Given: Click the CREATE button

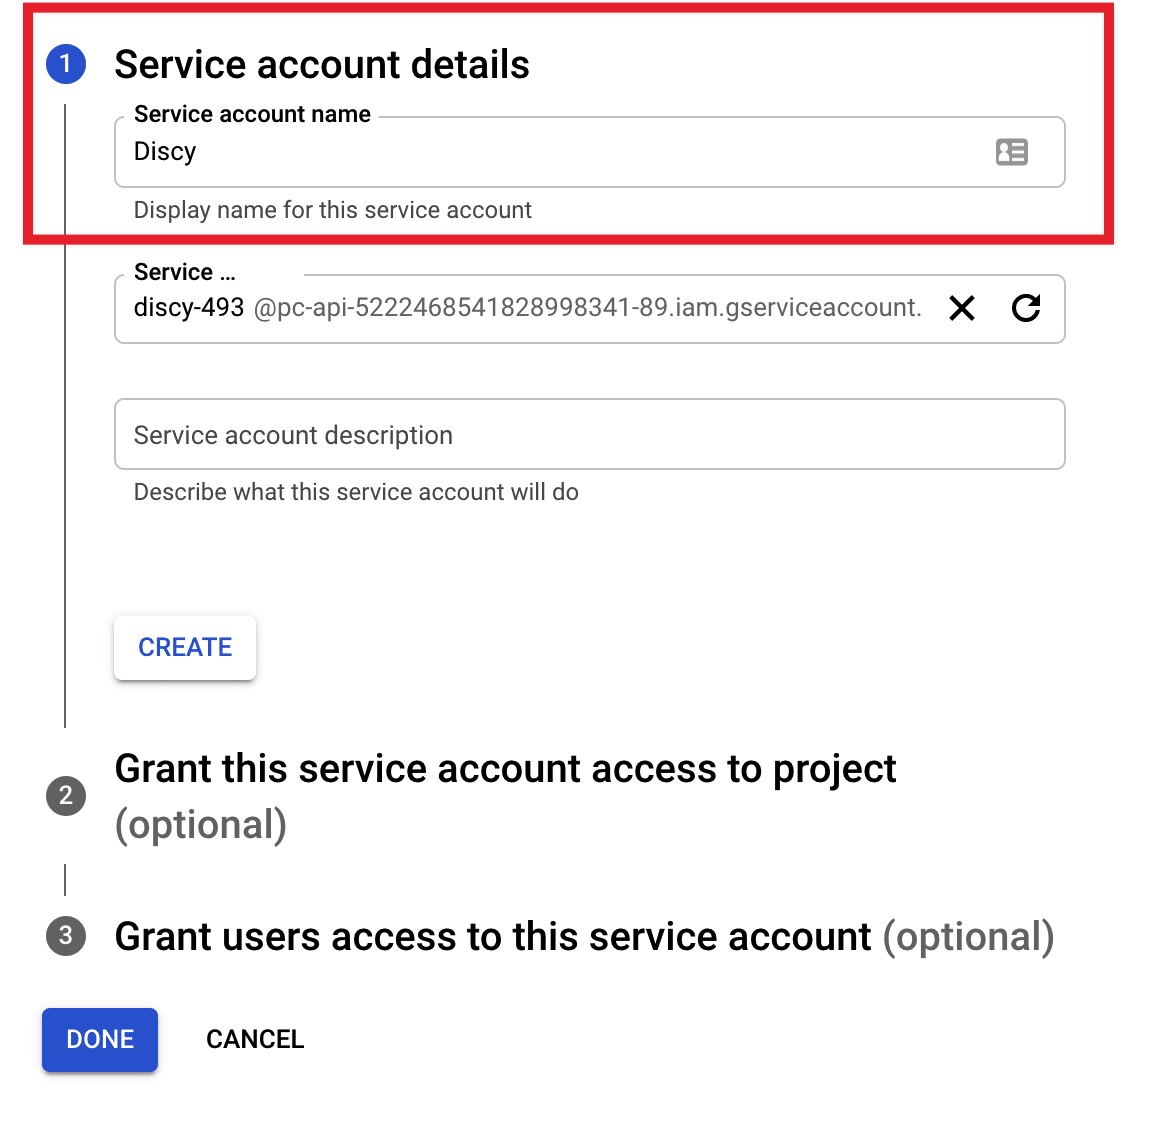Looking at the screenshot, I should 184,648.
